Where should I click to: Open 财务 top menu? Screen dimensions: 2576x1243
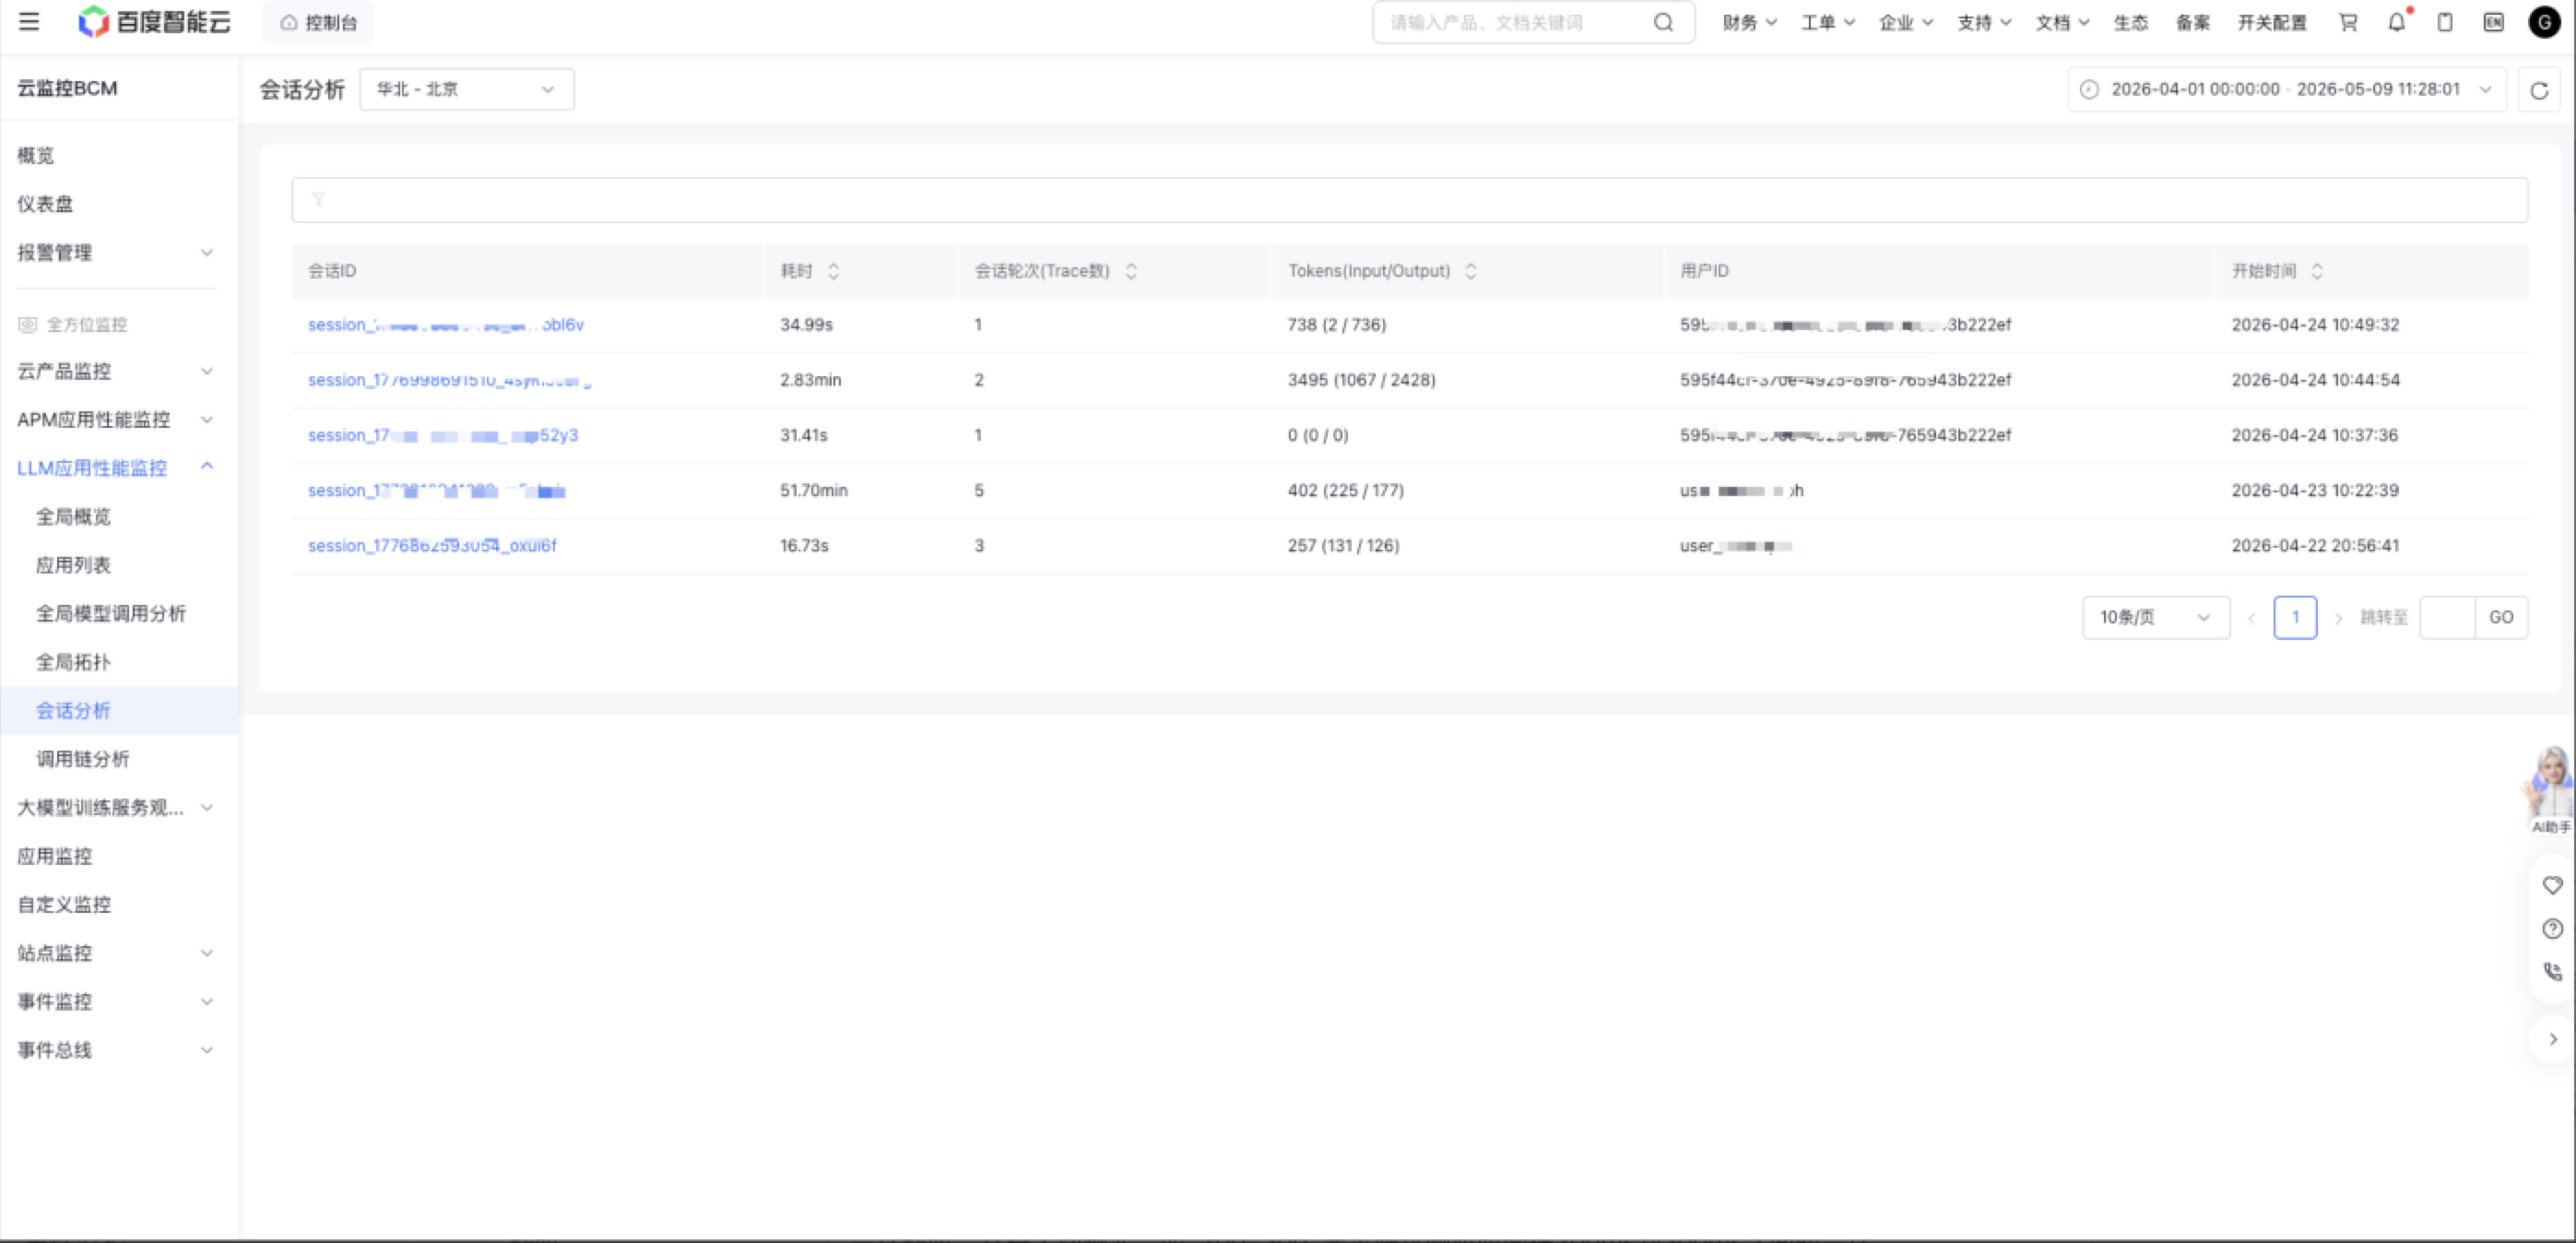click(1749, 22)
